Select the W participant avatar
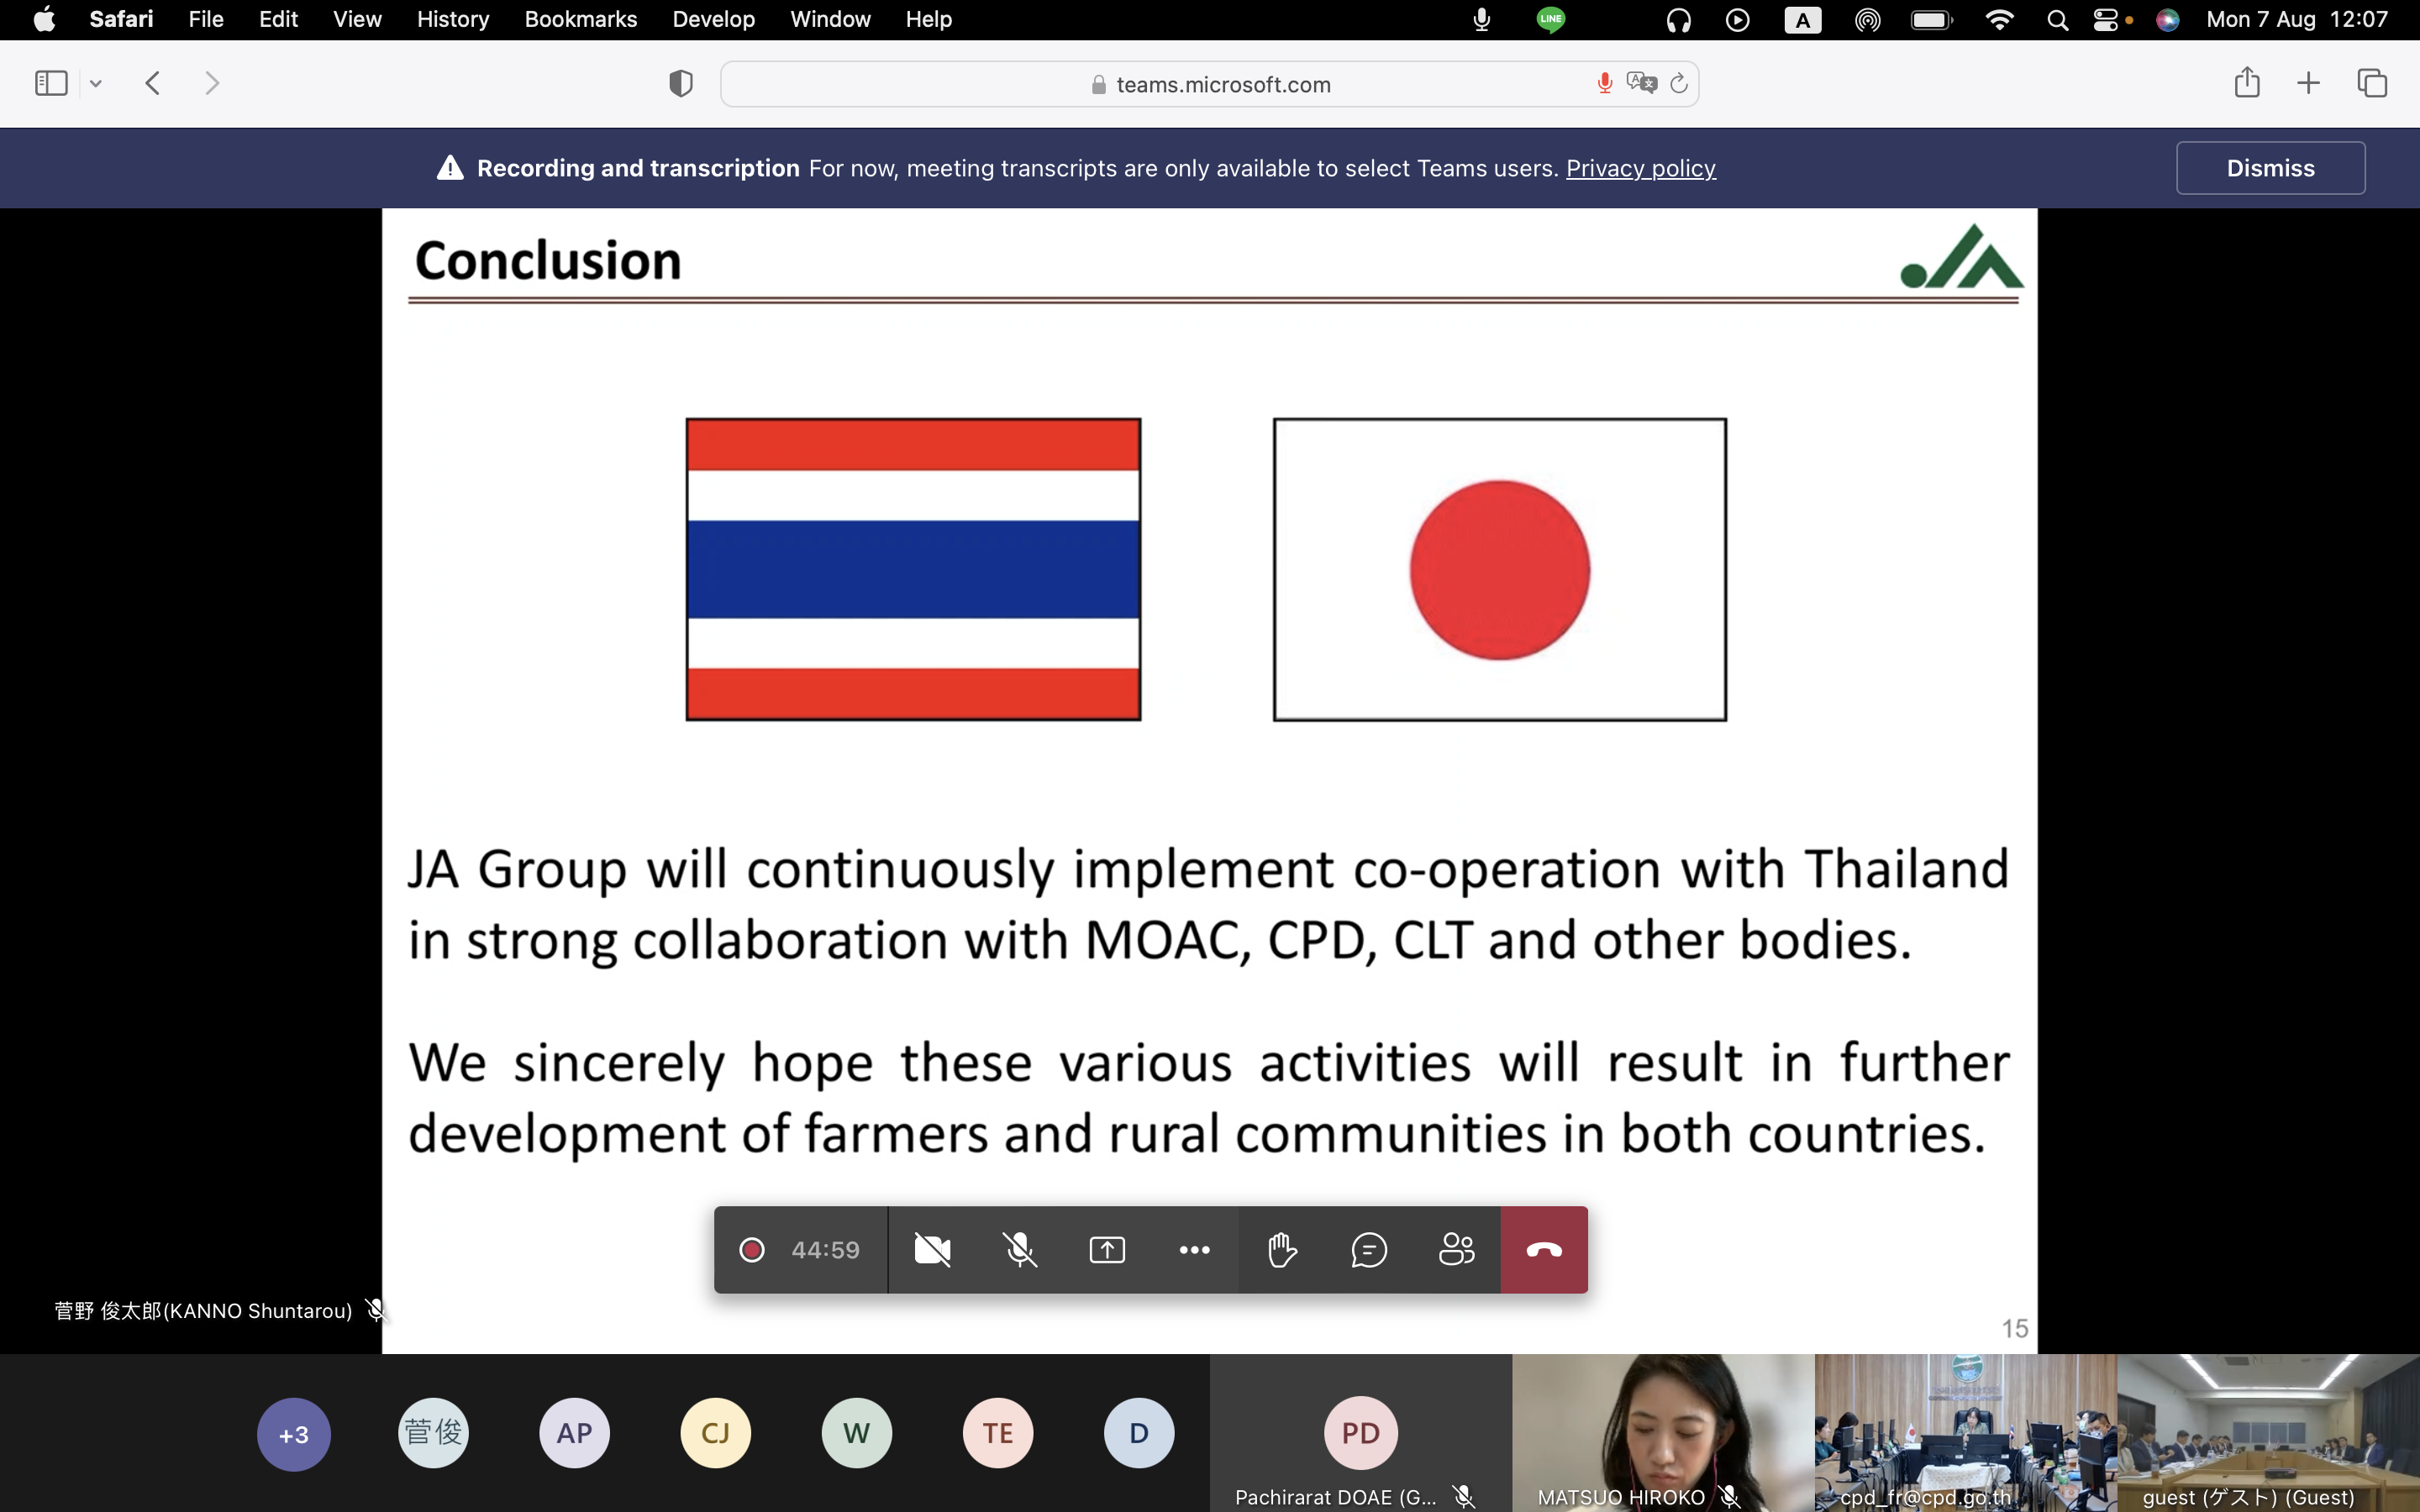 point(857,1433)
